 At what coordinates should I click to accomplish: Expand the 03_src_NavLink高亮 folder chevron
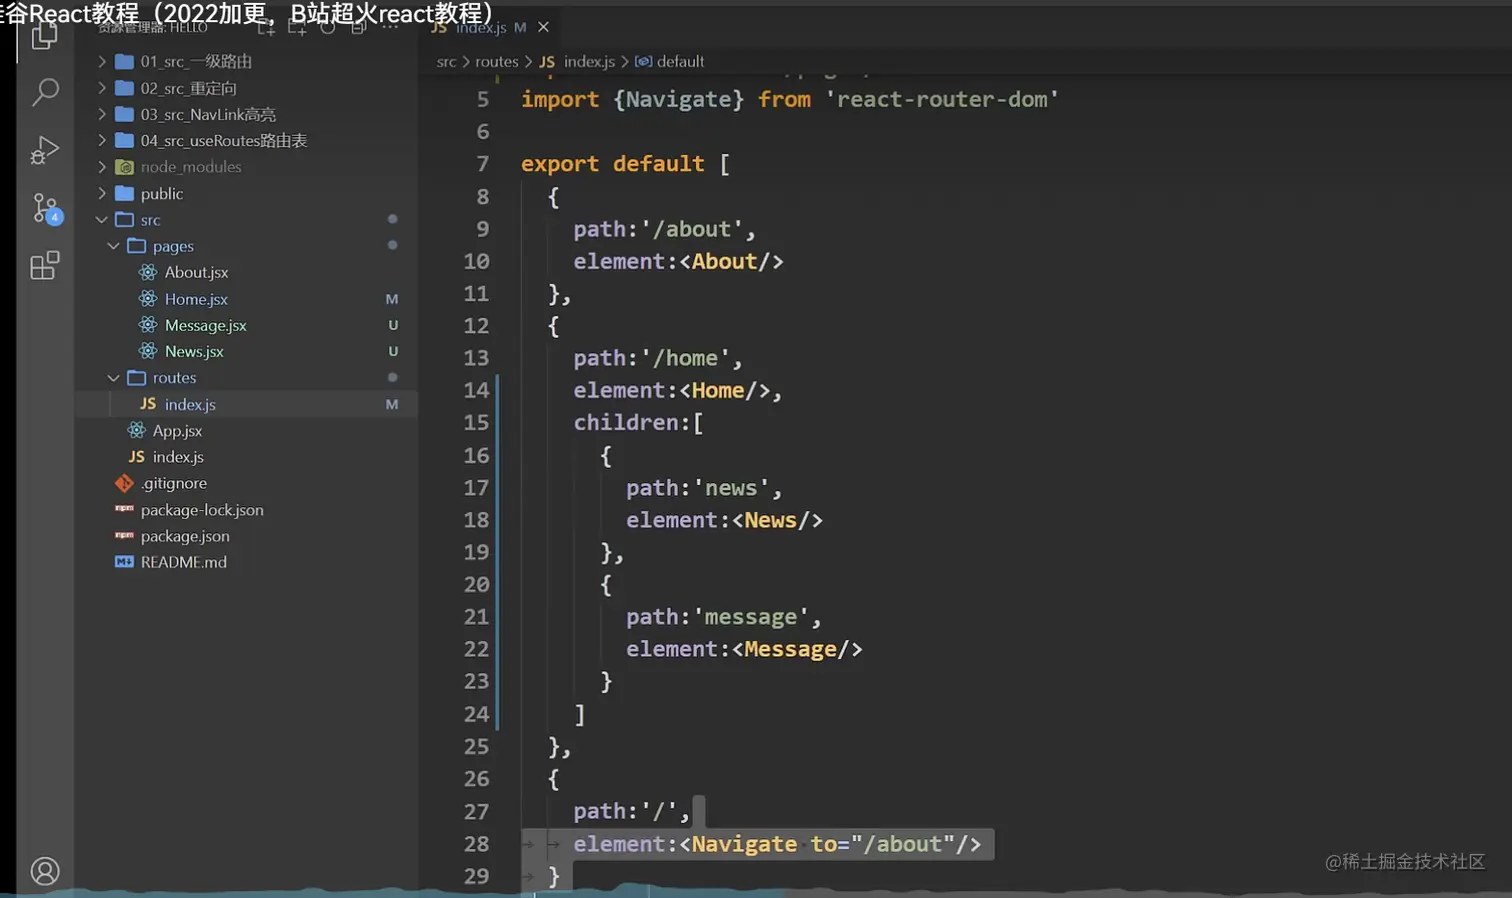click(x=102, y=114)
